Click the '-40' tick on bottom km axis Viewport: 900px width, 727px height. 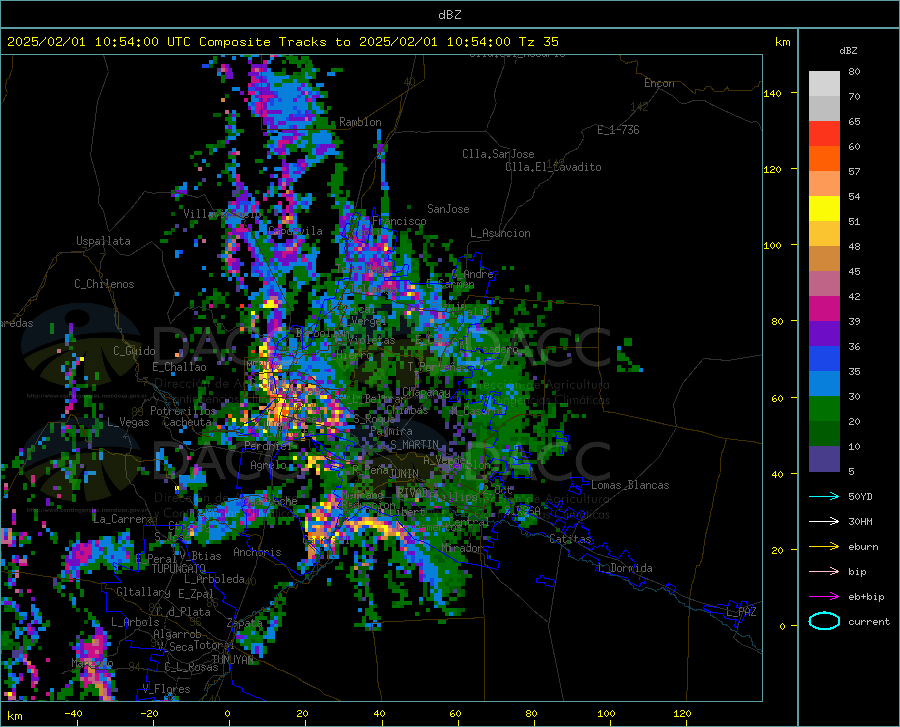[x=73, y=714]
